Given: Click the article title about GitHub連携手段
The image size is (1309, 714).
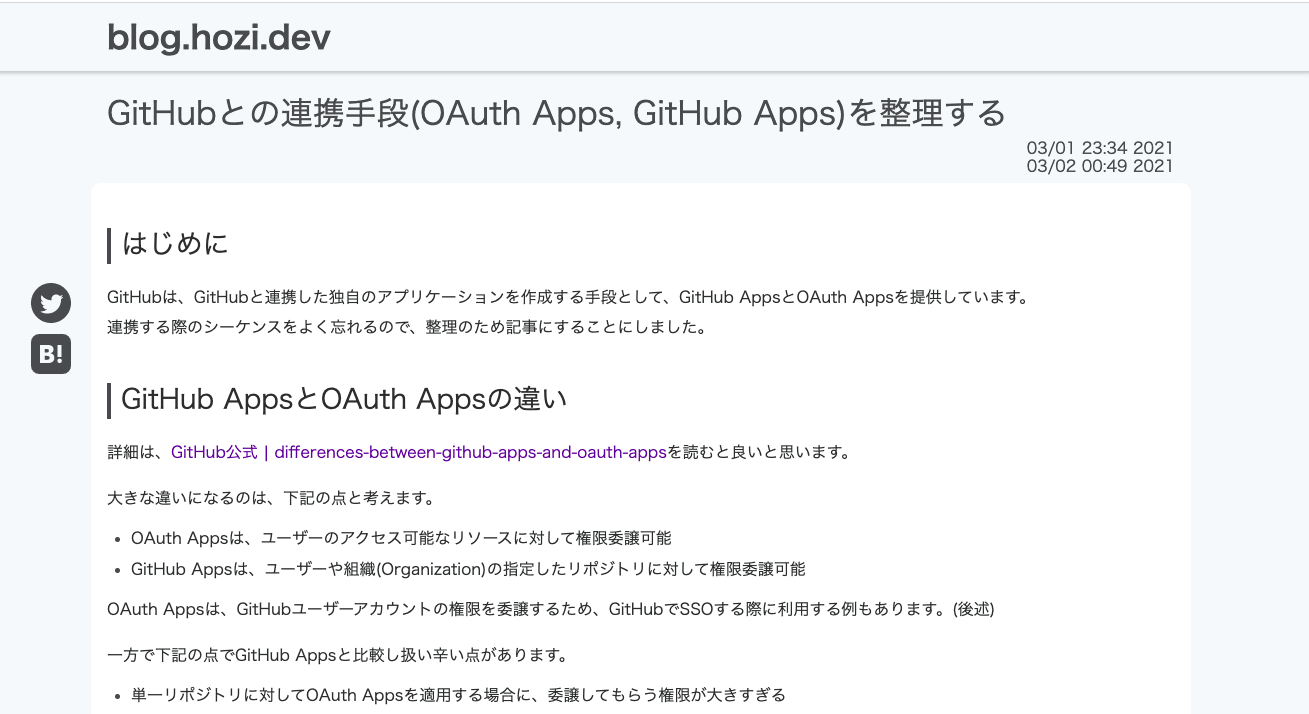Looking at the screenshot, I should pos(556,113).
